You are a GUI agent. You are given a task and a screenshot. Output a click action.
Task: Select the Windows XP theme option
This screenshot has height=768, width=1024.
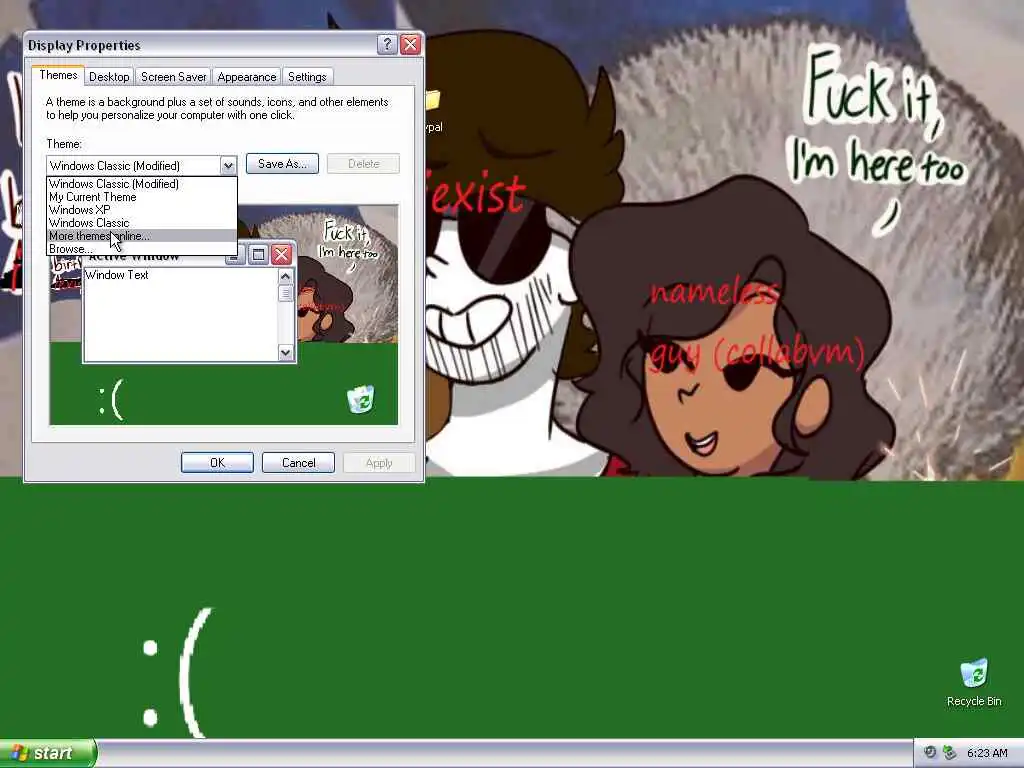click(x=142, y=210)
